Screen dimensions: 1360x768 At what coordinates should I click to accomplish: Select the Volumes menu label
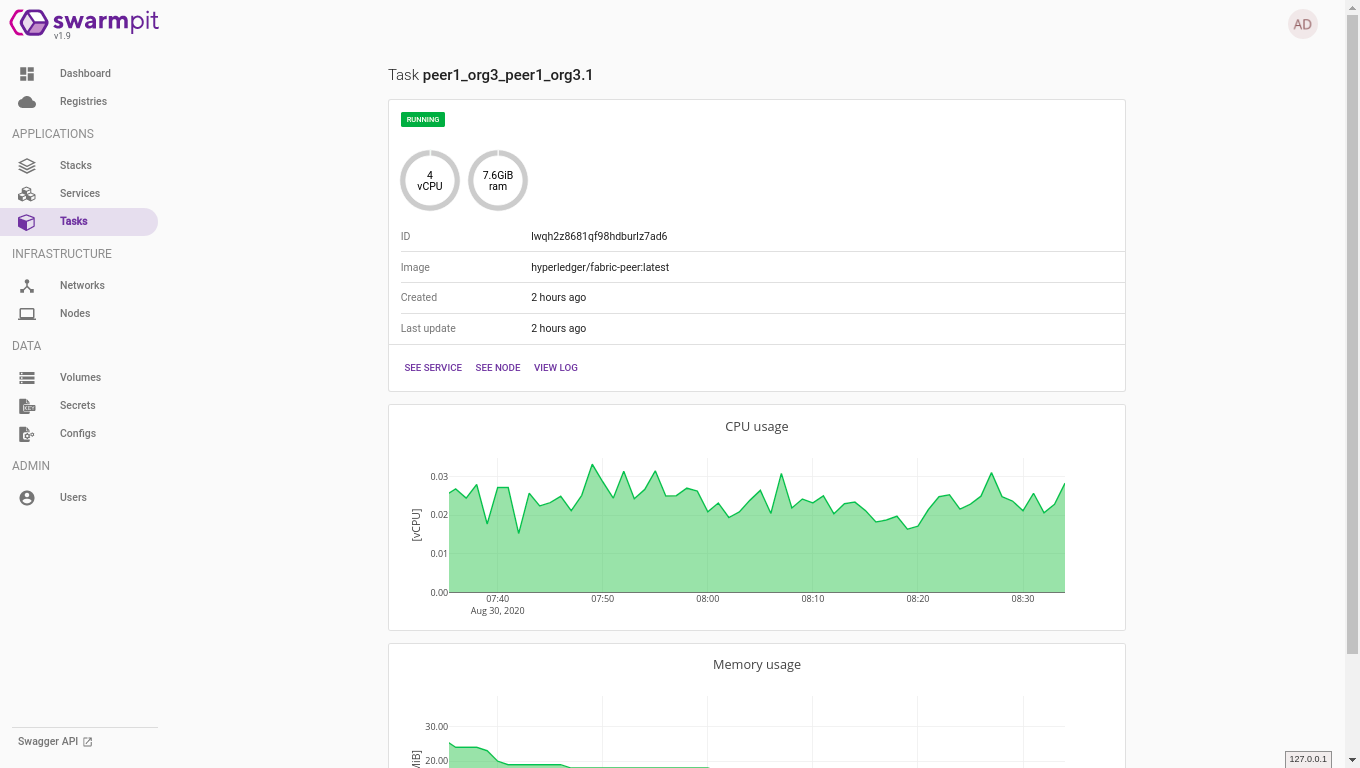[80, 378]
